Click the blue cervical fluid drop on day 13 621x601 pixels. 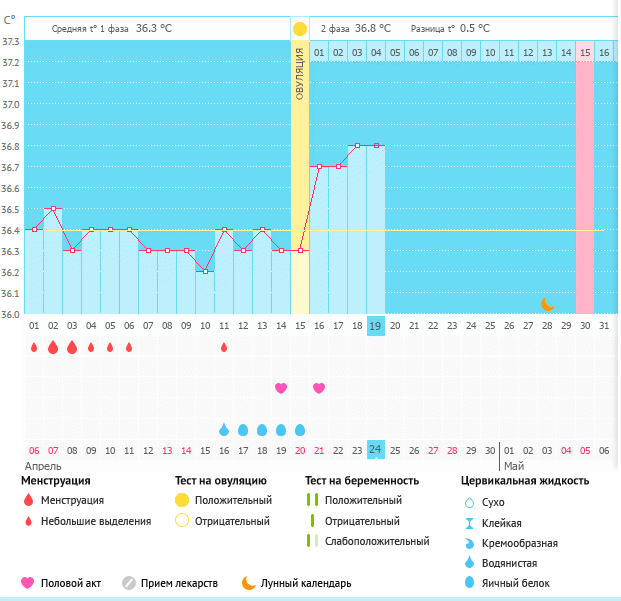262,429
